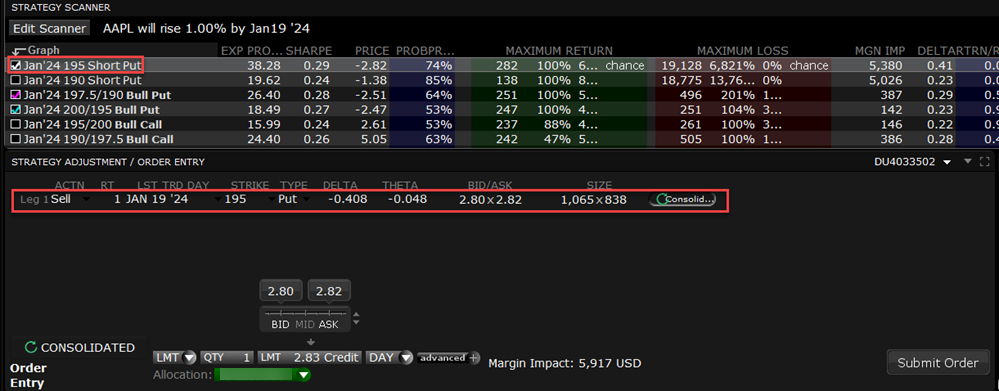999x391 pixels.
Task: Check the Jan'24 190 Short Put graph checkbox
Action: point(17,80)
